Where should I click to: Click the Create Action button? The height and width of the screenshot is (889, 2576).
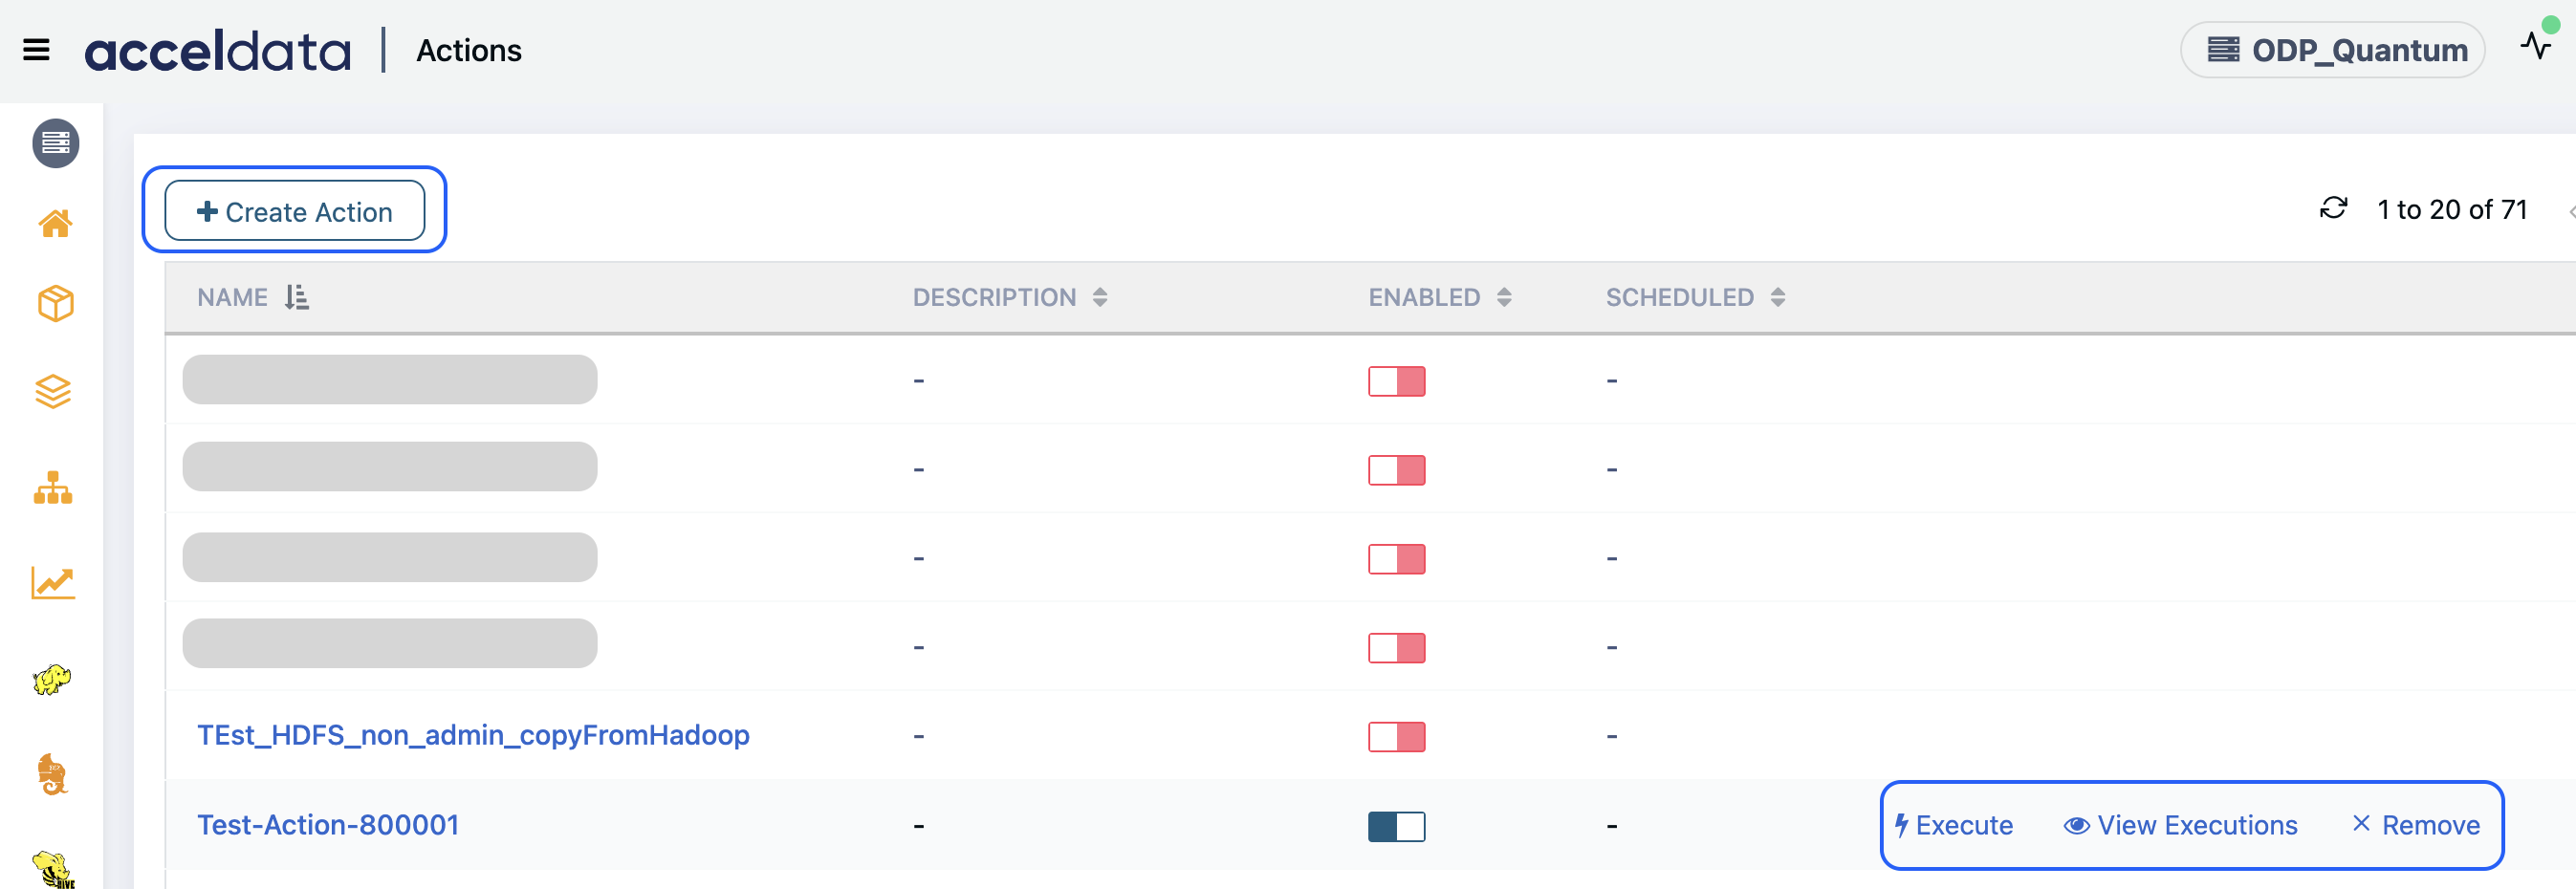coord(295,211)
